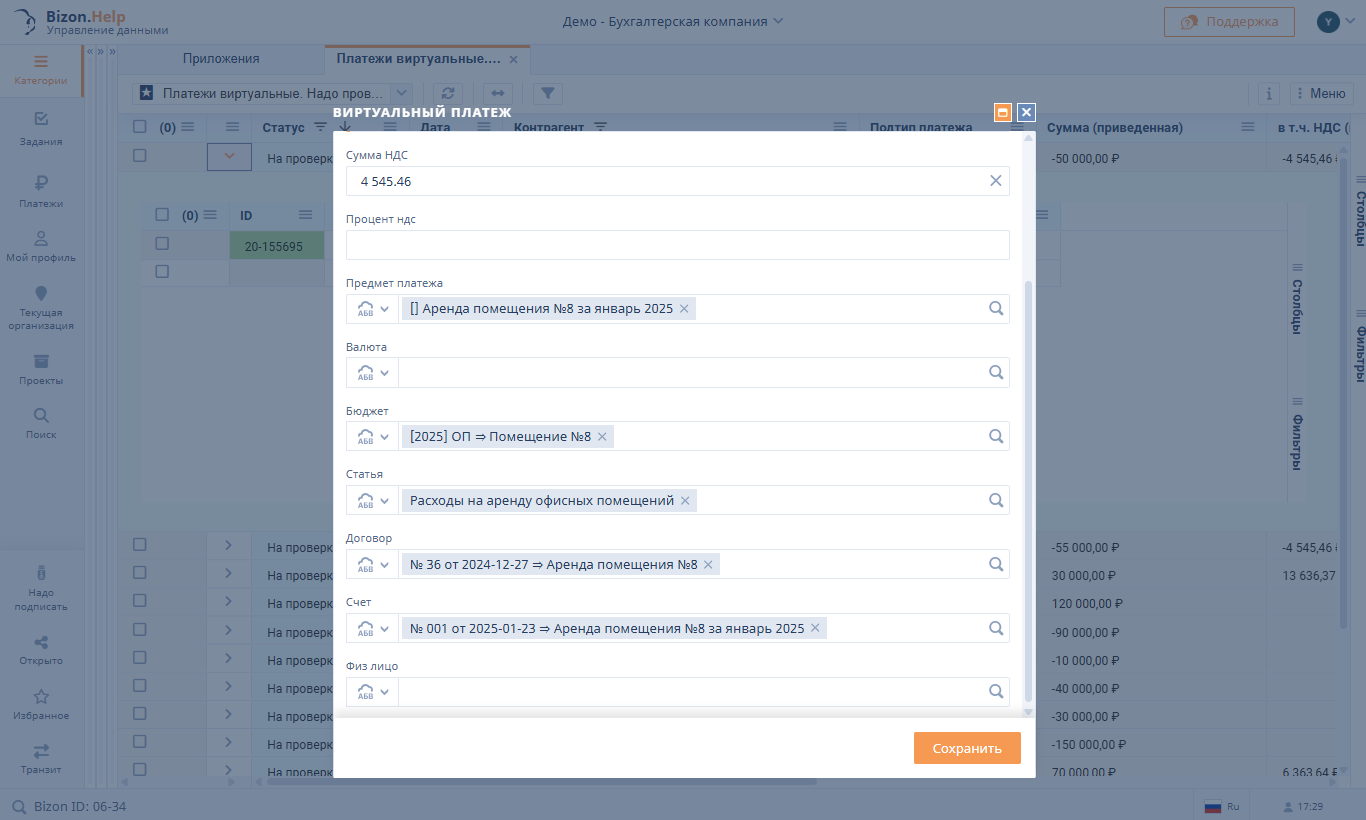
Task: Open the Валюта field type dropdown
Action: (x=372, y=373)
